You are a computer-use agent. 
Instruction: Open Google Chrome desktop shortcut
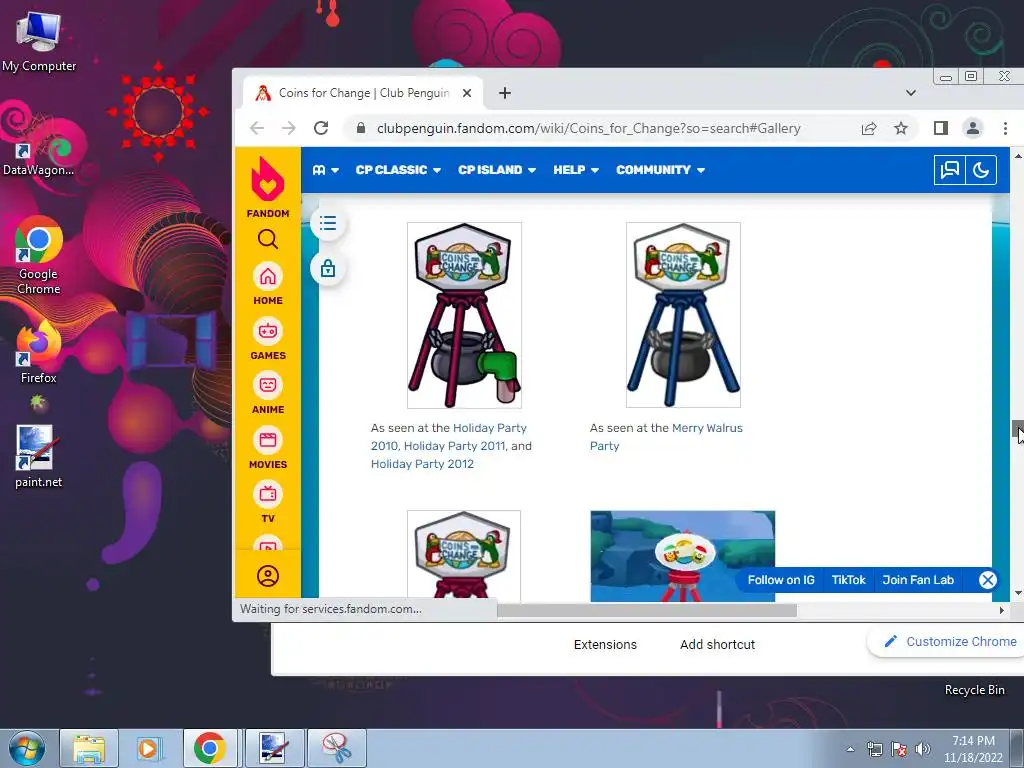click(x=39, y=256)
